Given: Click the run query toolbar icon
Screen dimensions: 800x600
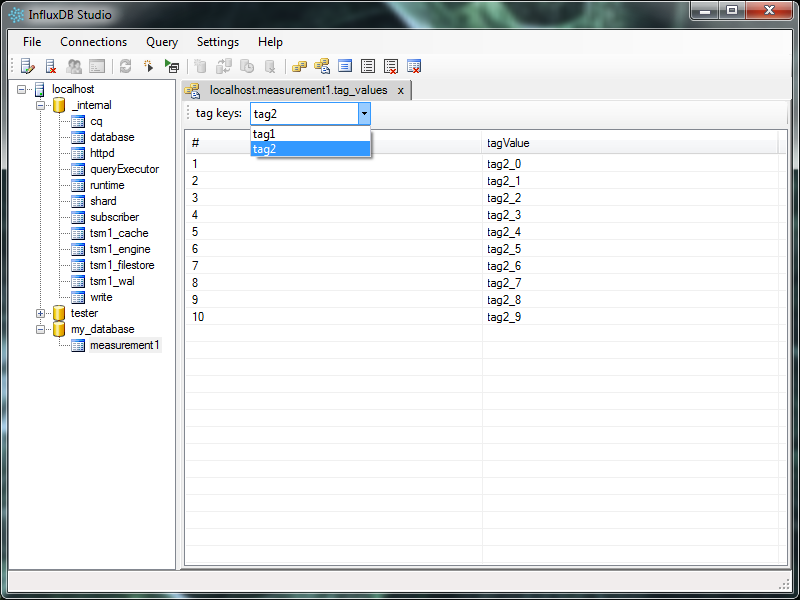Looking at the screenshot, I should (172, 66).
